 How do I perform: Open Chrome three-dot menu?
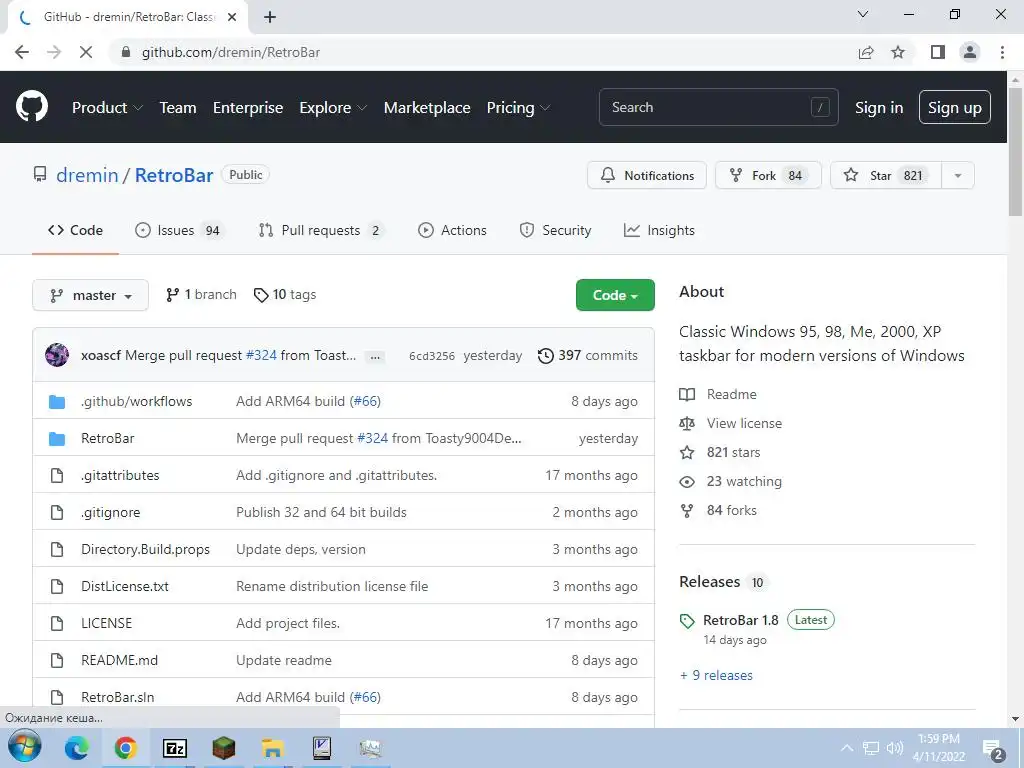pyautogui.click(x=1002, y=52)
